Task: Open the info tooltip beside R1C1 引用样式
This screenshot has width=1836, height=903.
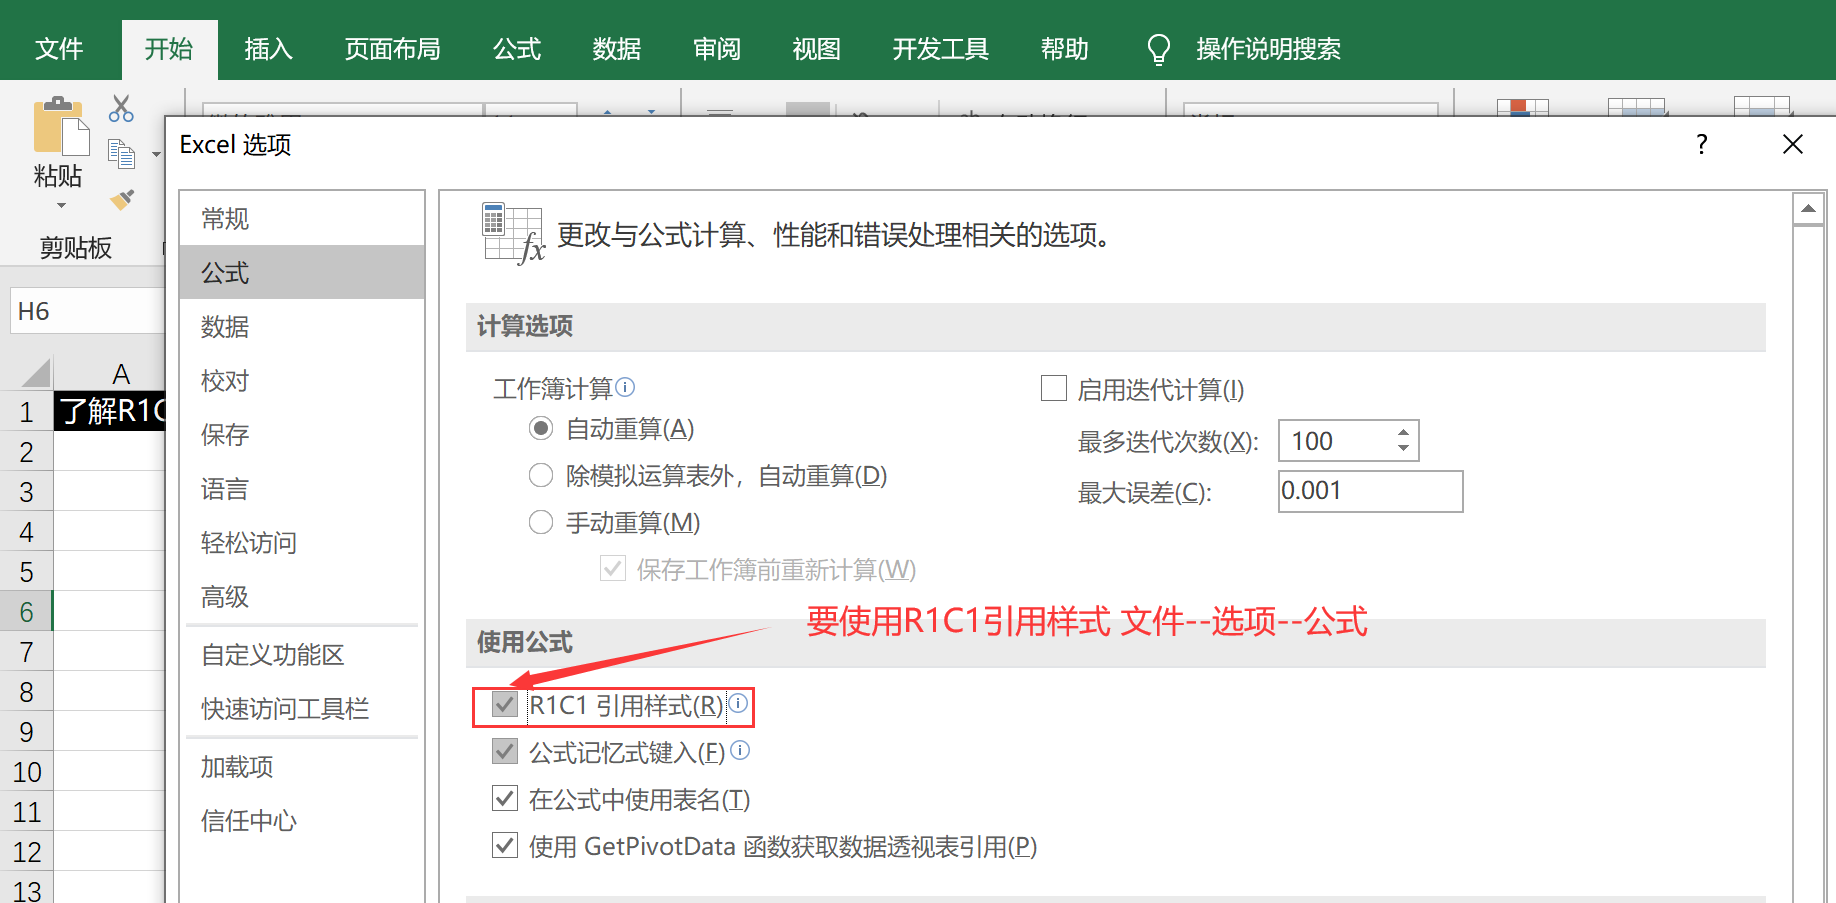Action: click(739, 703)
